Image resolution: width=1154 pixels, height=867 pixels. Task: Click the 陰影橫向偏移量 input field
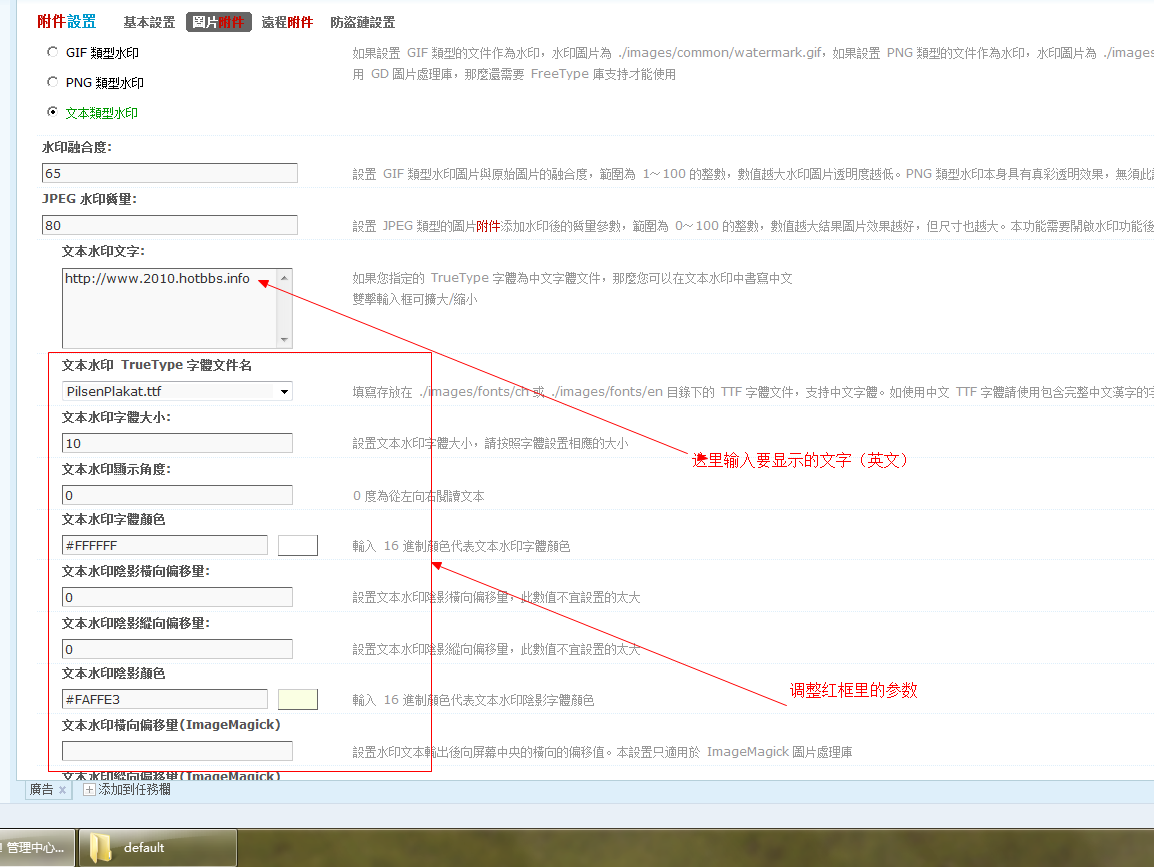coord(177,597)
